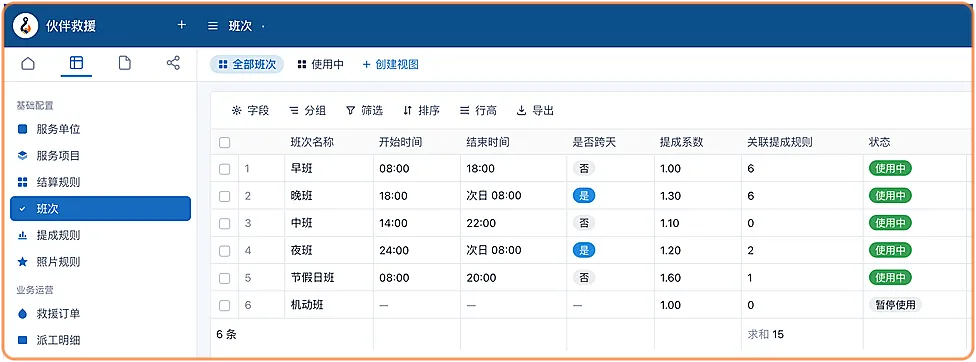
Task: Select the 全部班次 view tab
Action: tap(247, 64)
